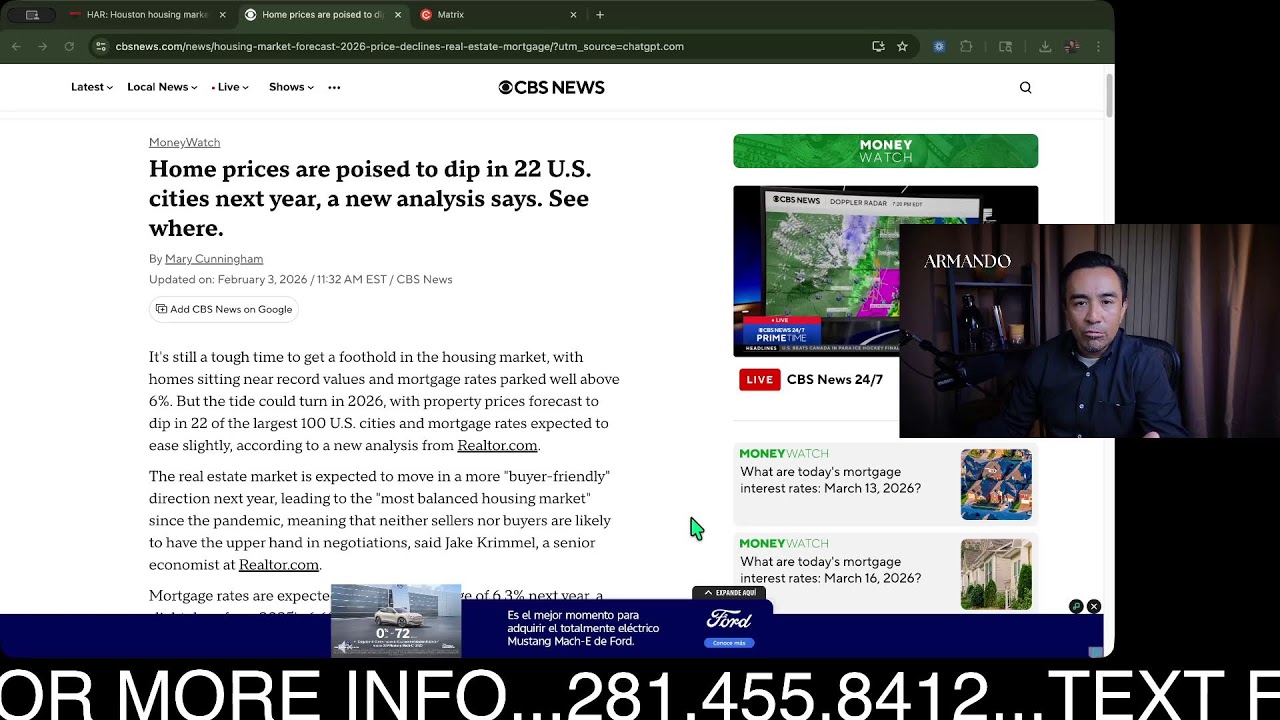This screenshot has width=1280, height=720.
Task: Go back to the previous page
Action: 16,46
